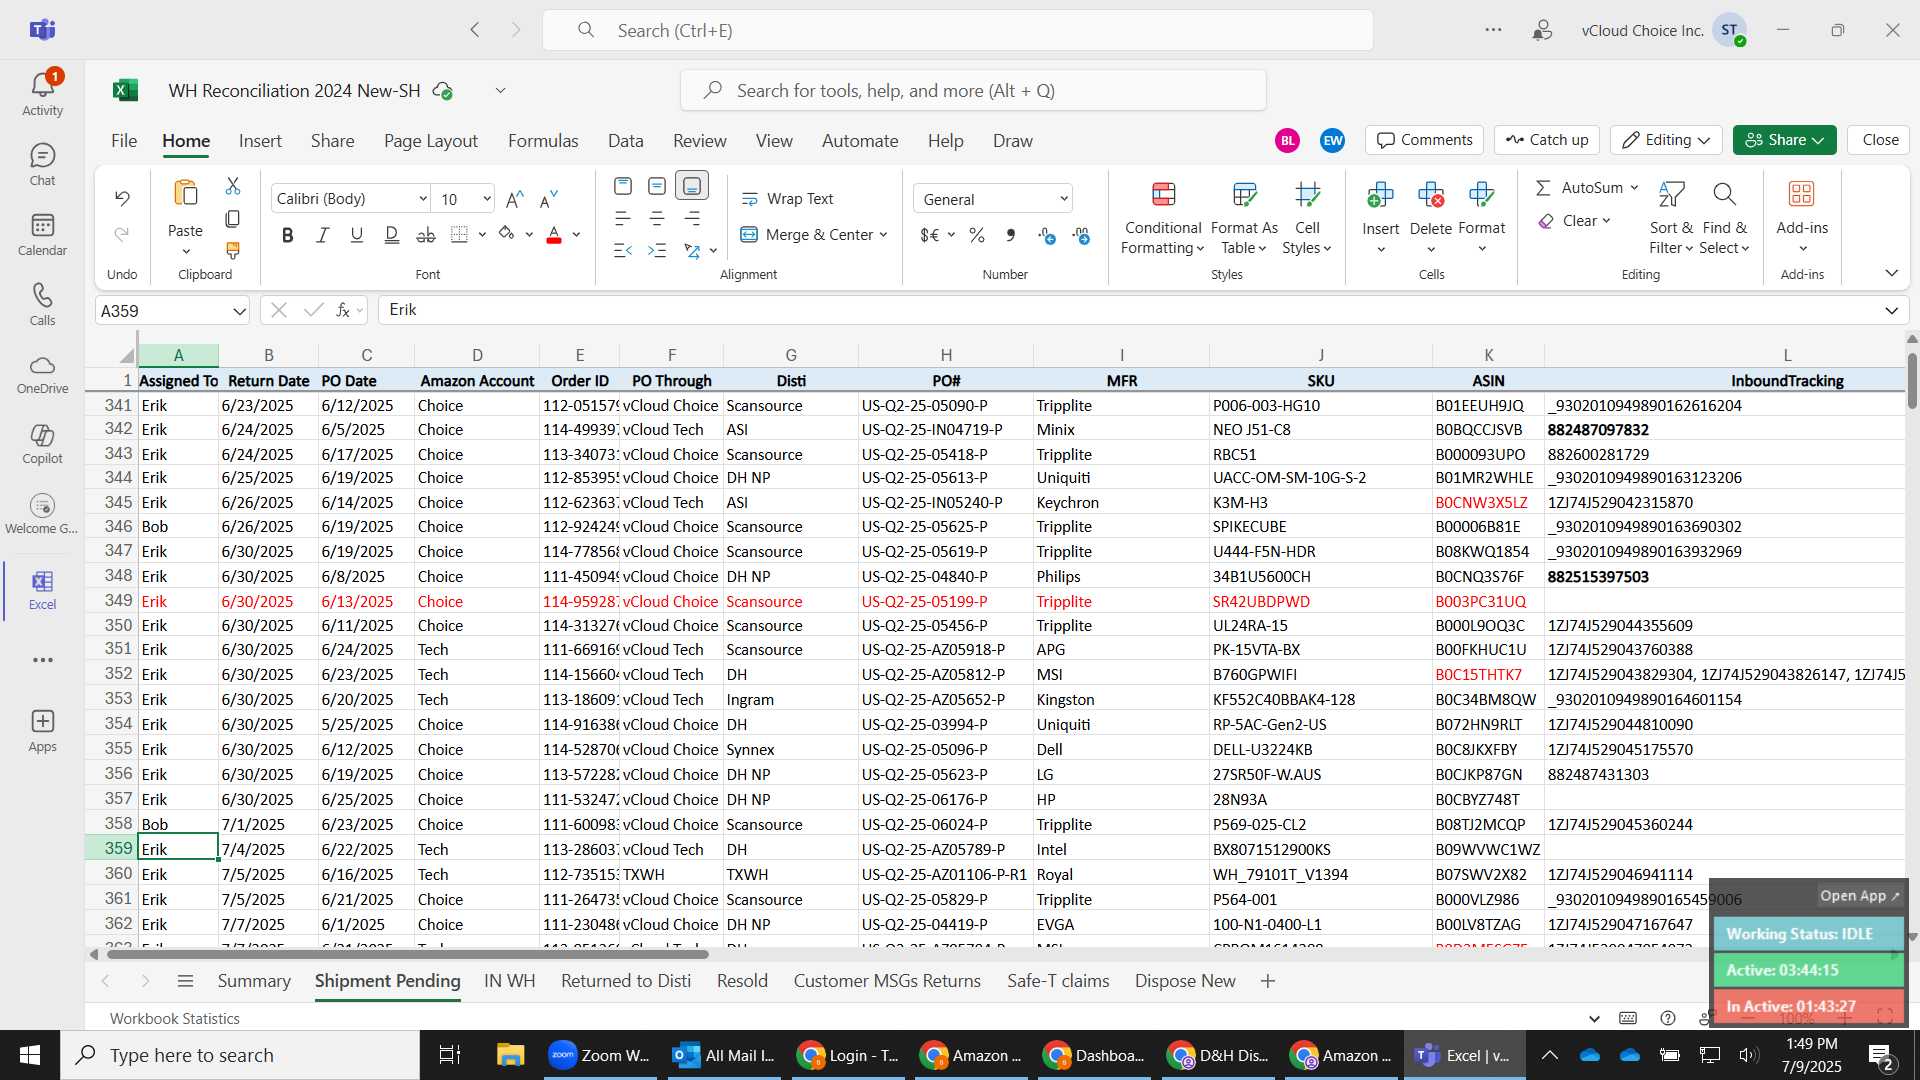The height and width of the screenshot is (1080, 1920).
Task: Expand Merge & Center options
Action: point(883,235)
